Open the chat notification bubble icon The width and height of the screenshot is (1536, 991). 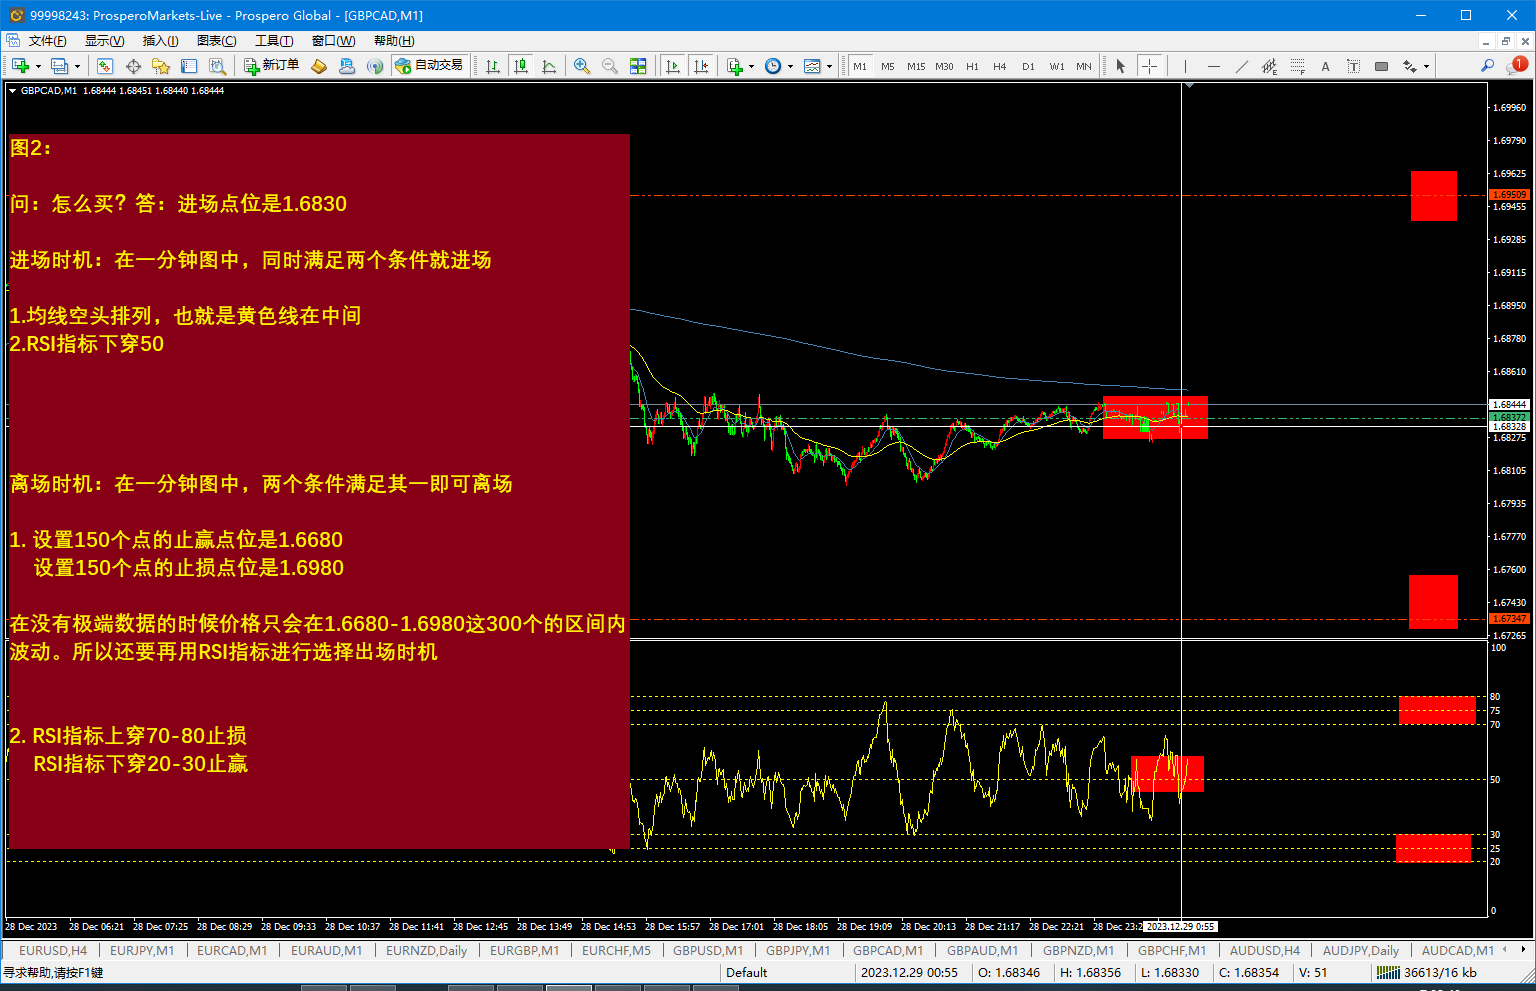pyautogui.click(x=1518, y=66)
